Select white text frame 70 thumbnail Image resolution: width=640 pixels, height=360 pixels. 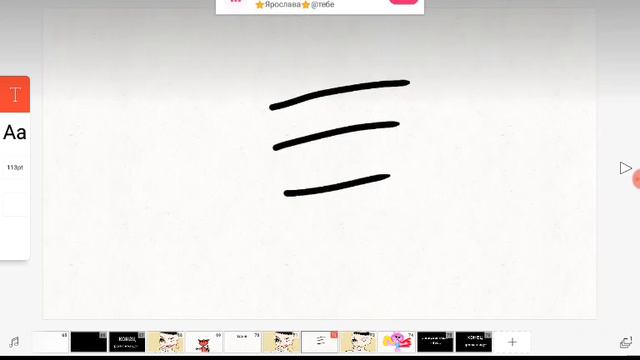pos(242,342)
